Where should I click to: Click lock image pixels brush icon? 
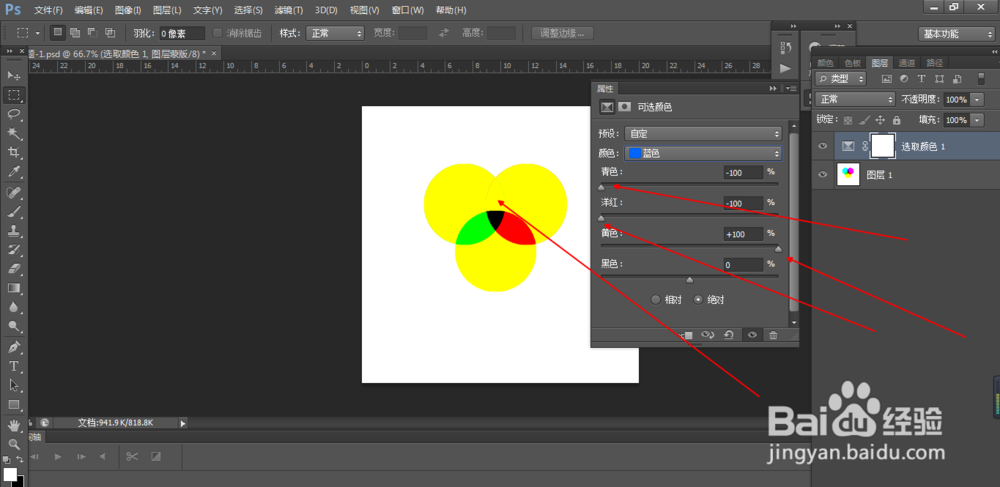pos(864,120)
